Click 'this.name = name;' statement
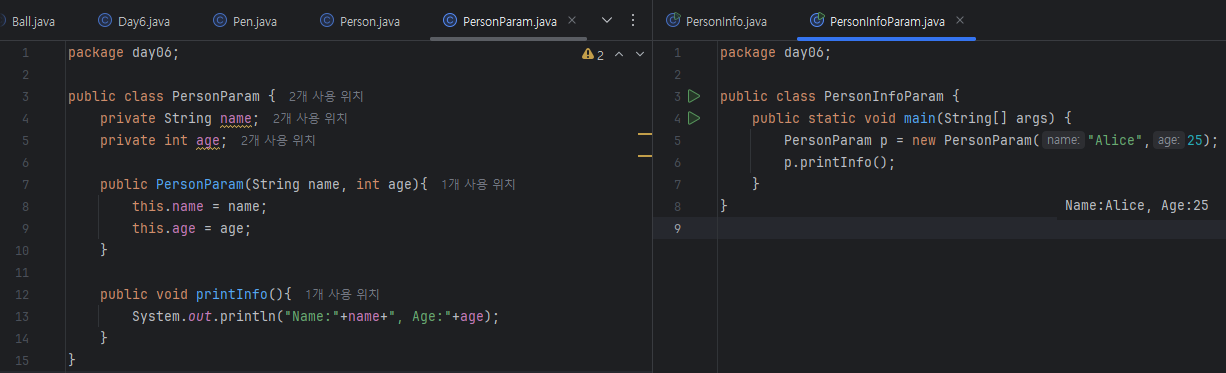Image resolution: width=1226 pixels, height=373 pixels. tap(200, 207)
